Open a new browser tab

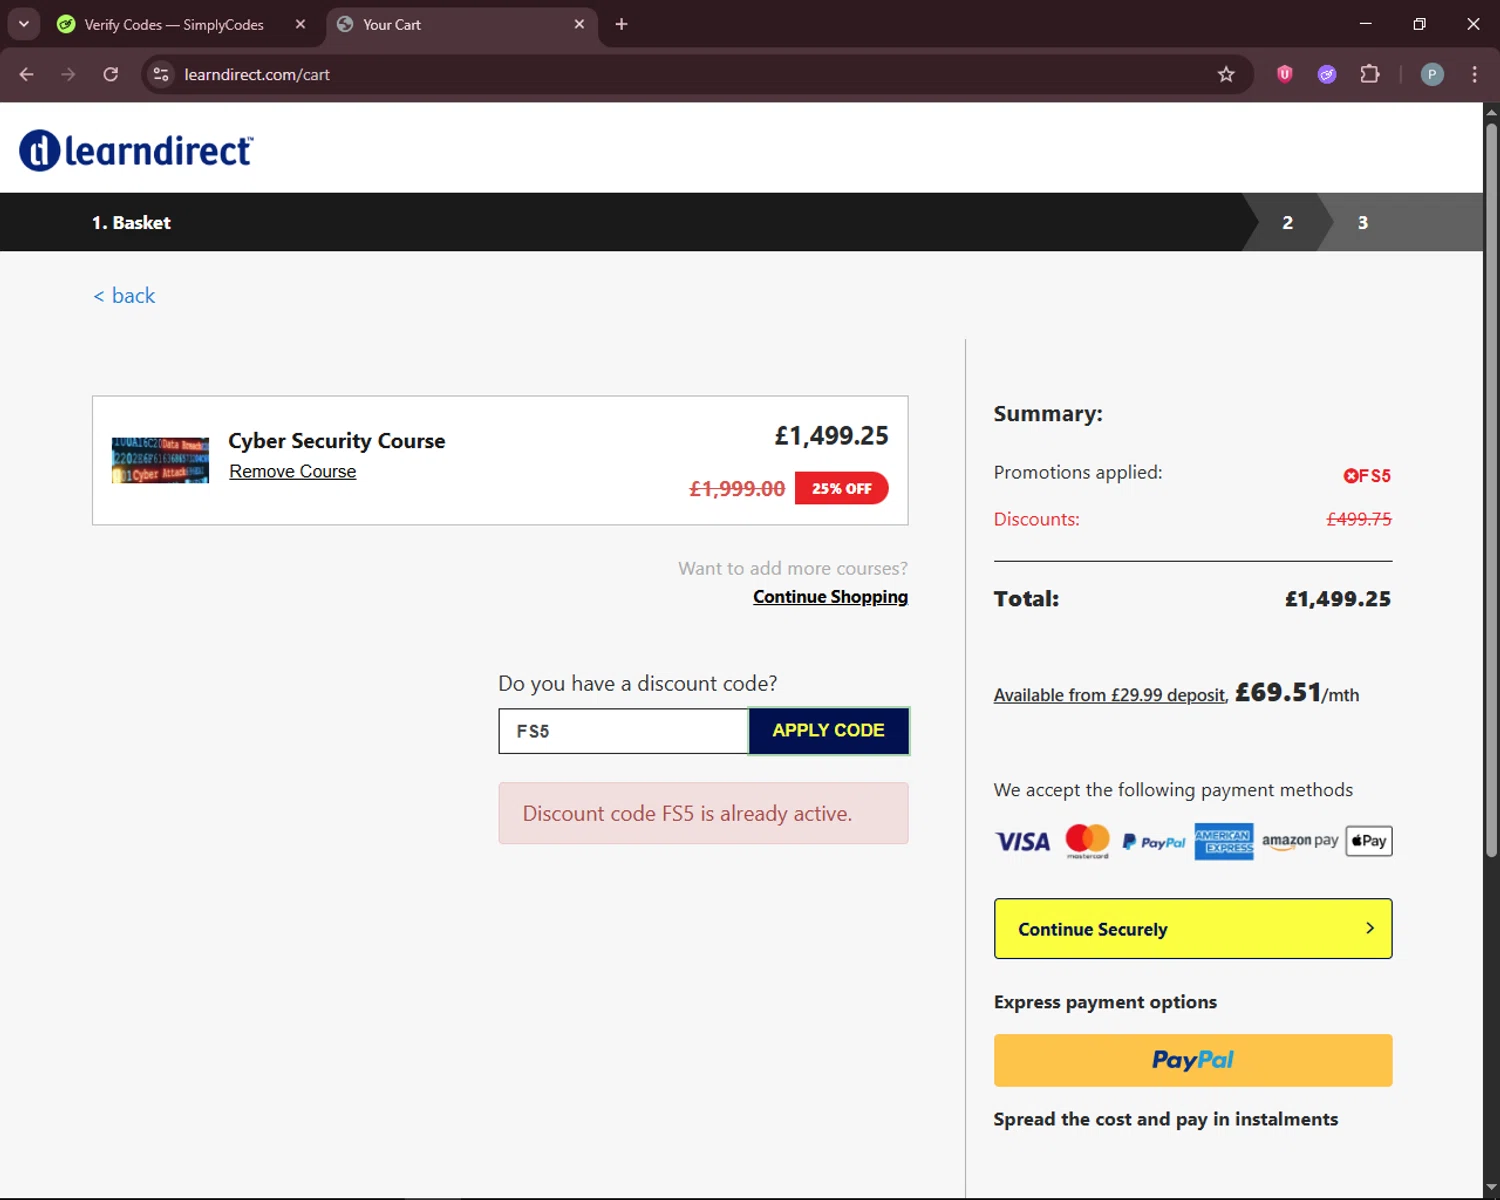pyautogui.click(x=621, y=24)
